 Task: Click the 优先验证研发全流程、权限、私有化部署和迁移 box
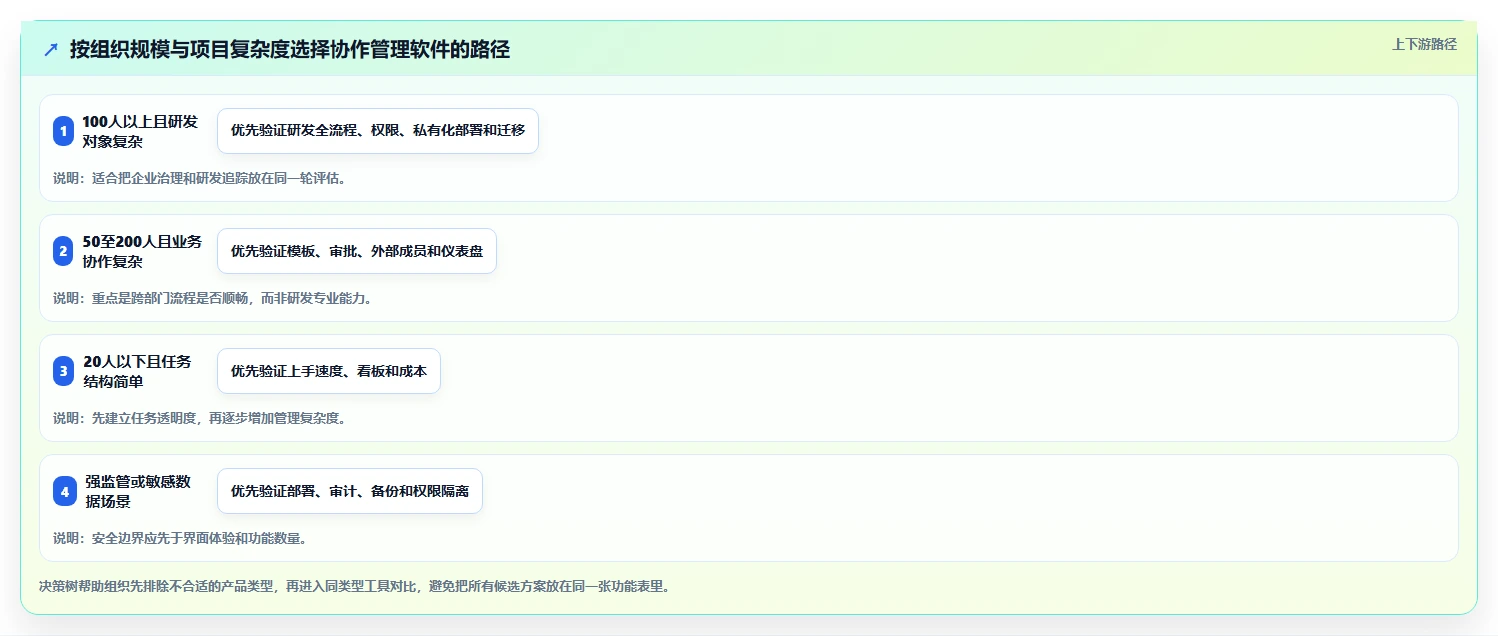pos(378,131)
